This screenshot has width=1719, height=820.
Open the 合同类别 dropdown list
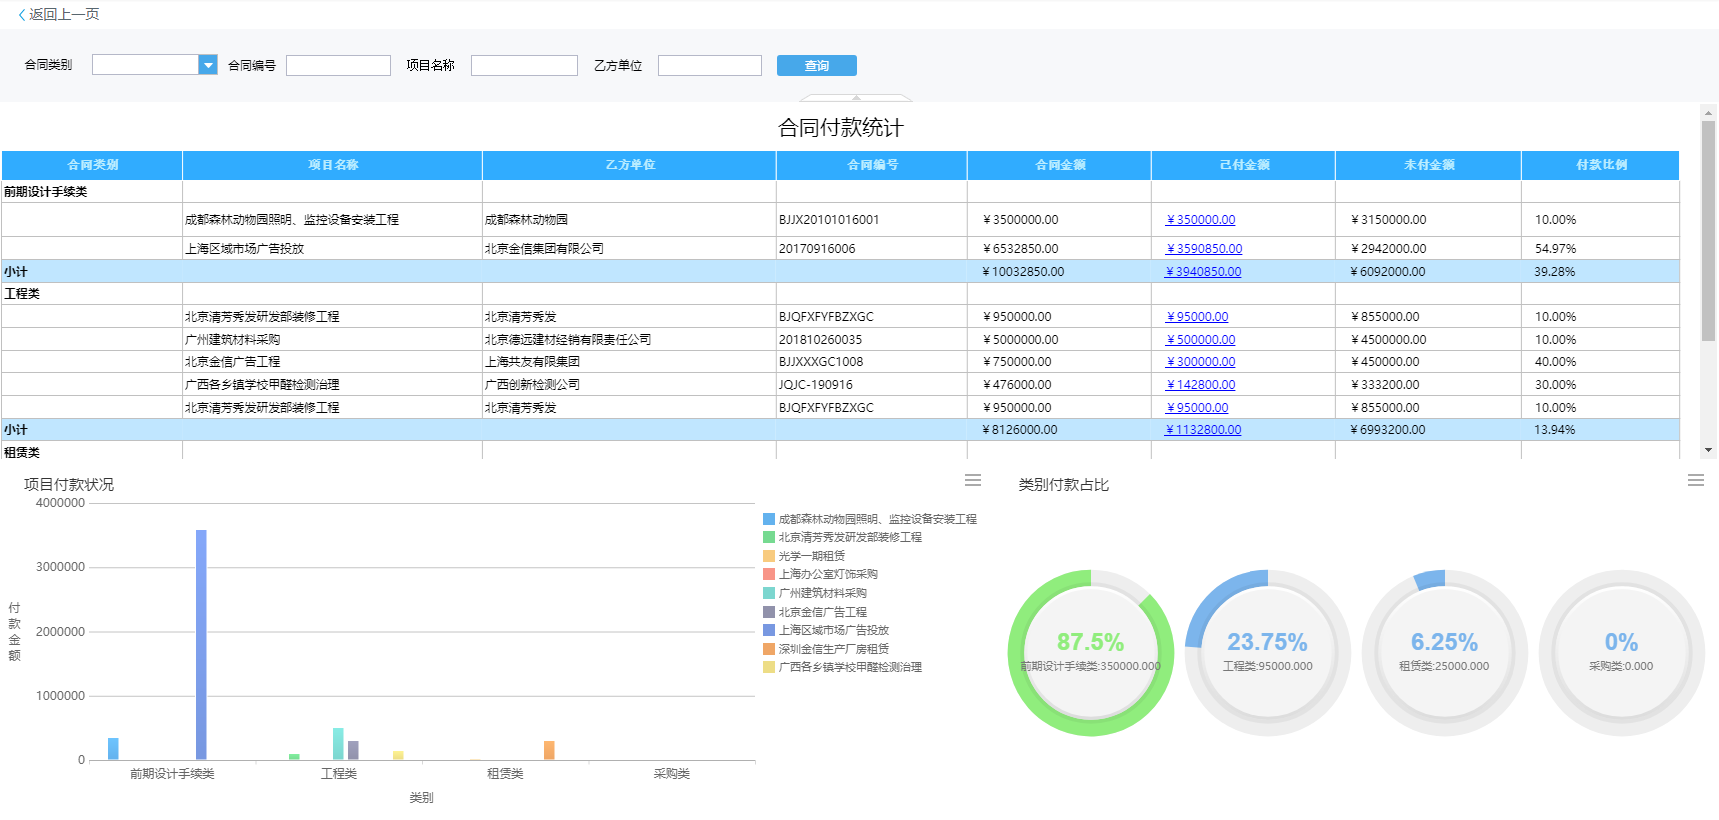[x=208, y=65]
